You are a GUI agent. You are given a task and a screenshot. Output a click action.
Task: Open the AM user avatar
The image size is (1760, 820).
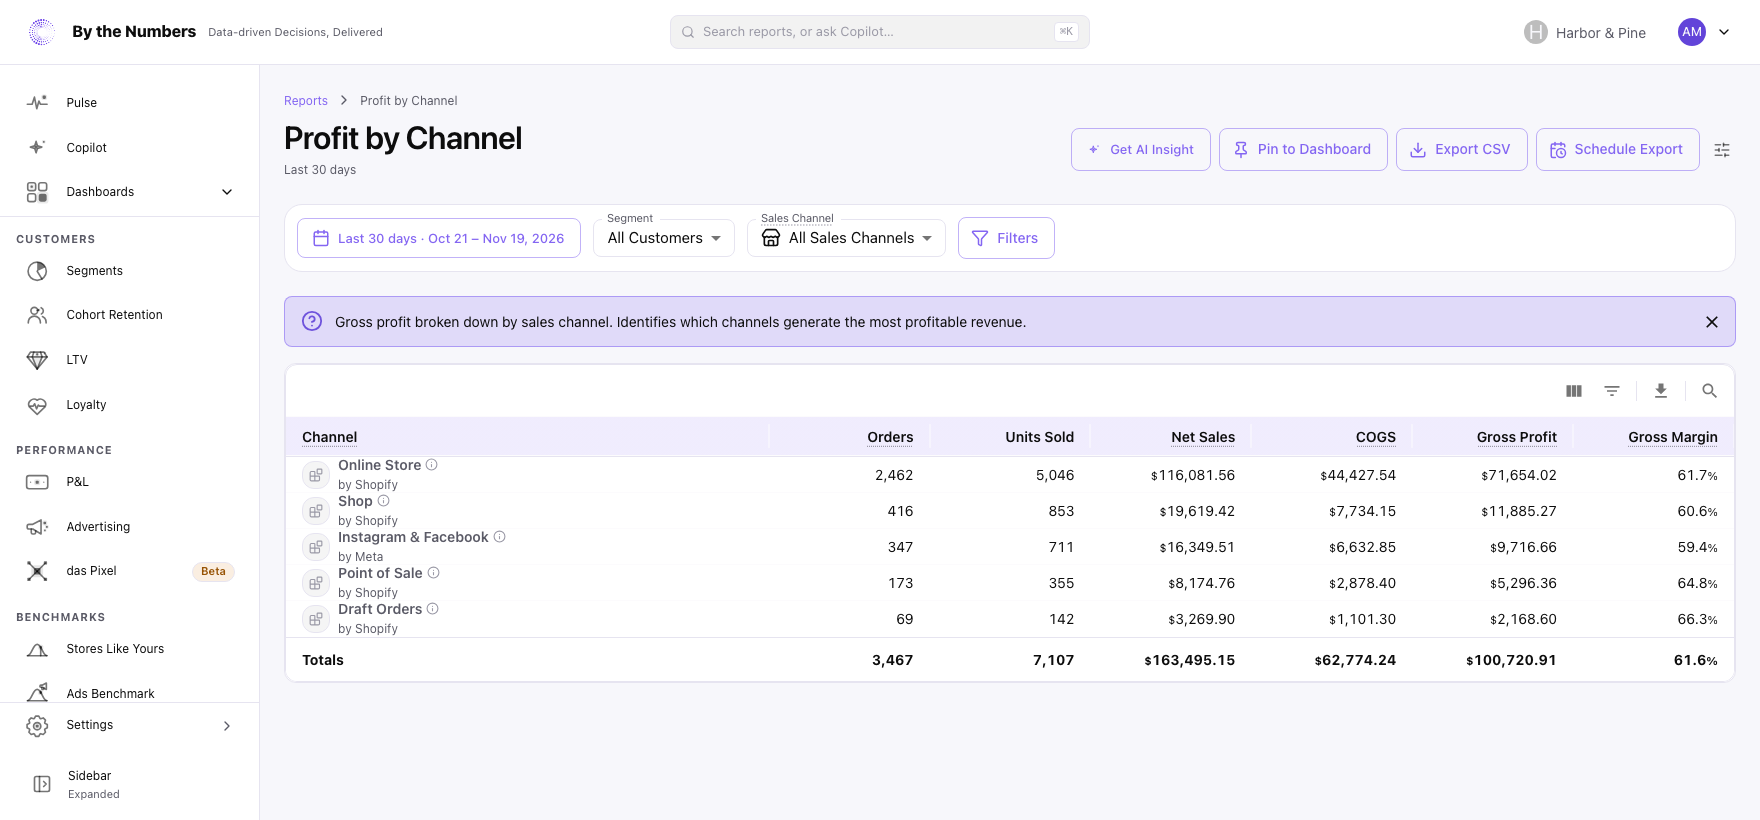pyautogui.click(x=1692, y=32)
